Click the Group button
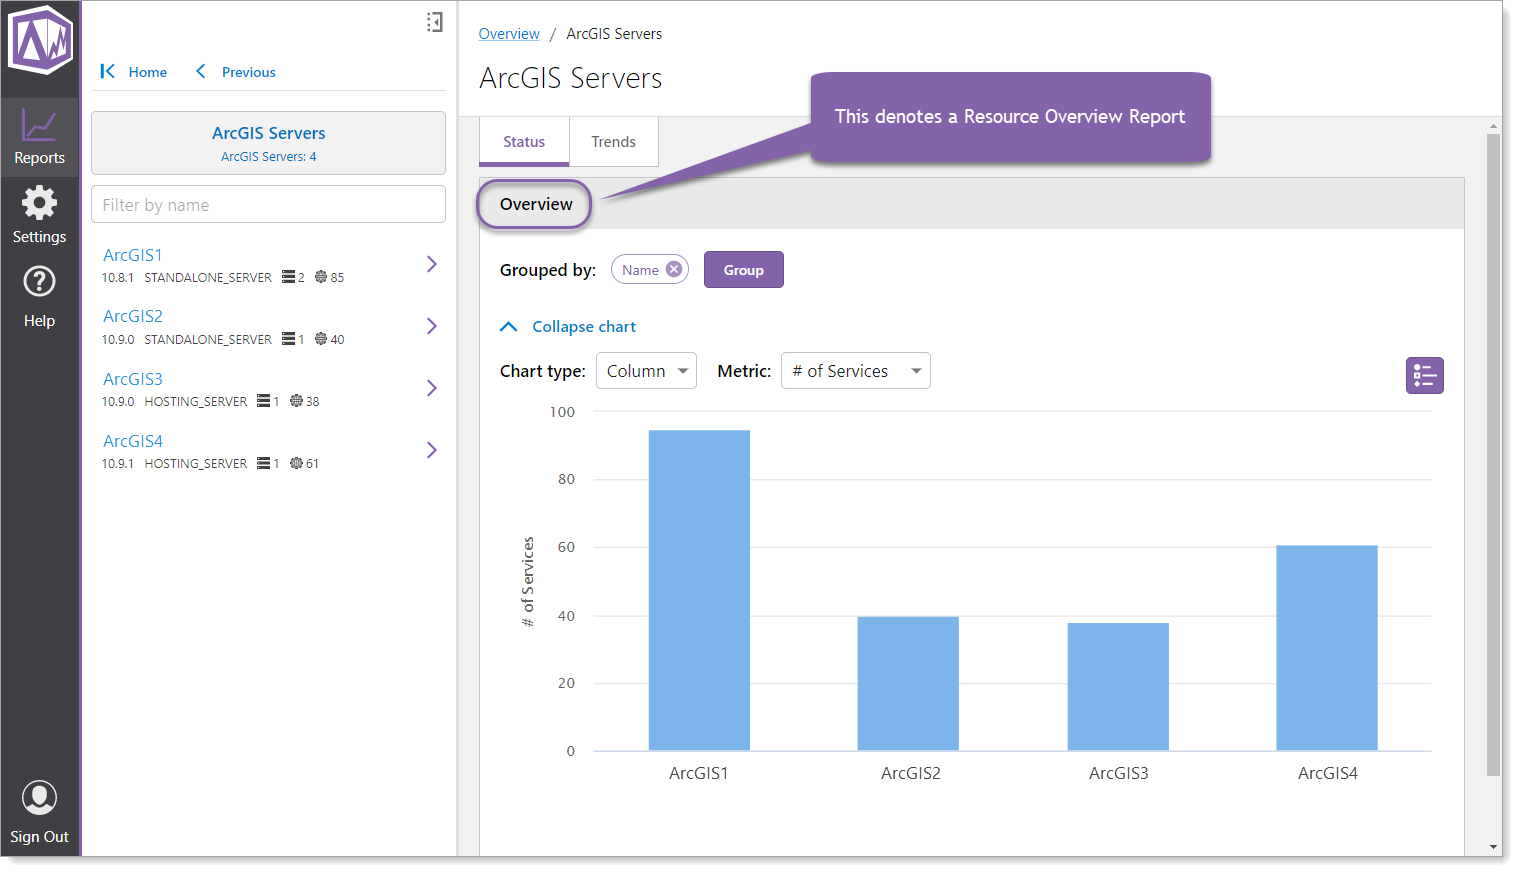This screenshot has height=872, width=1518. click(x=743, y=269)
